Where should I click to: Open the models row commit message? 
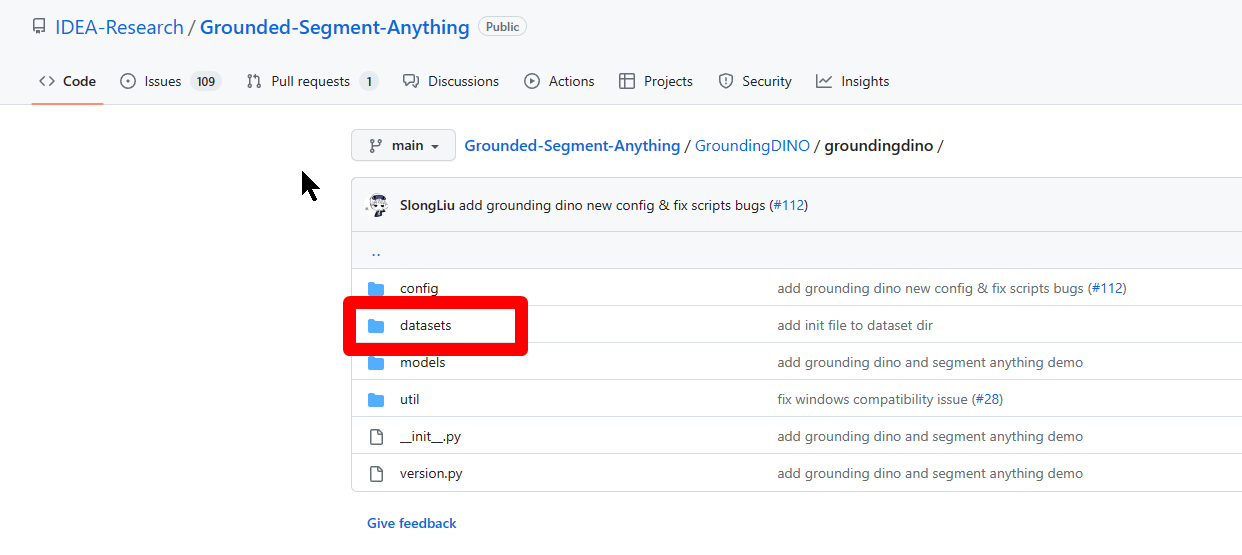click(930, 362)
